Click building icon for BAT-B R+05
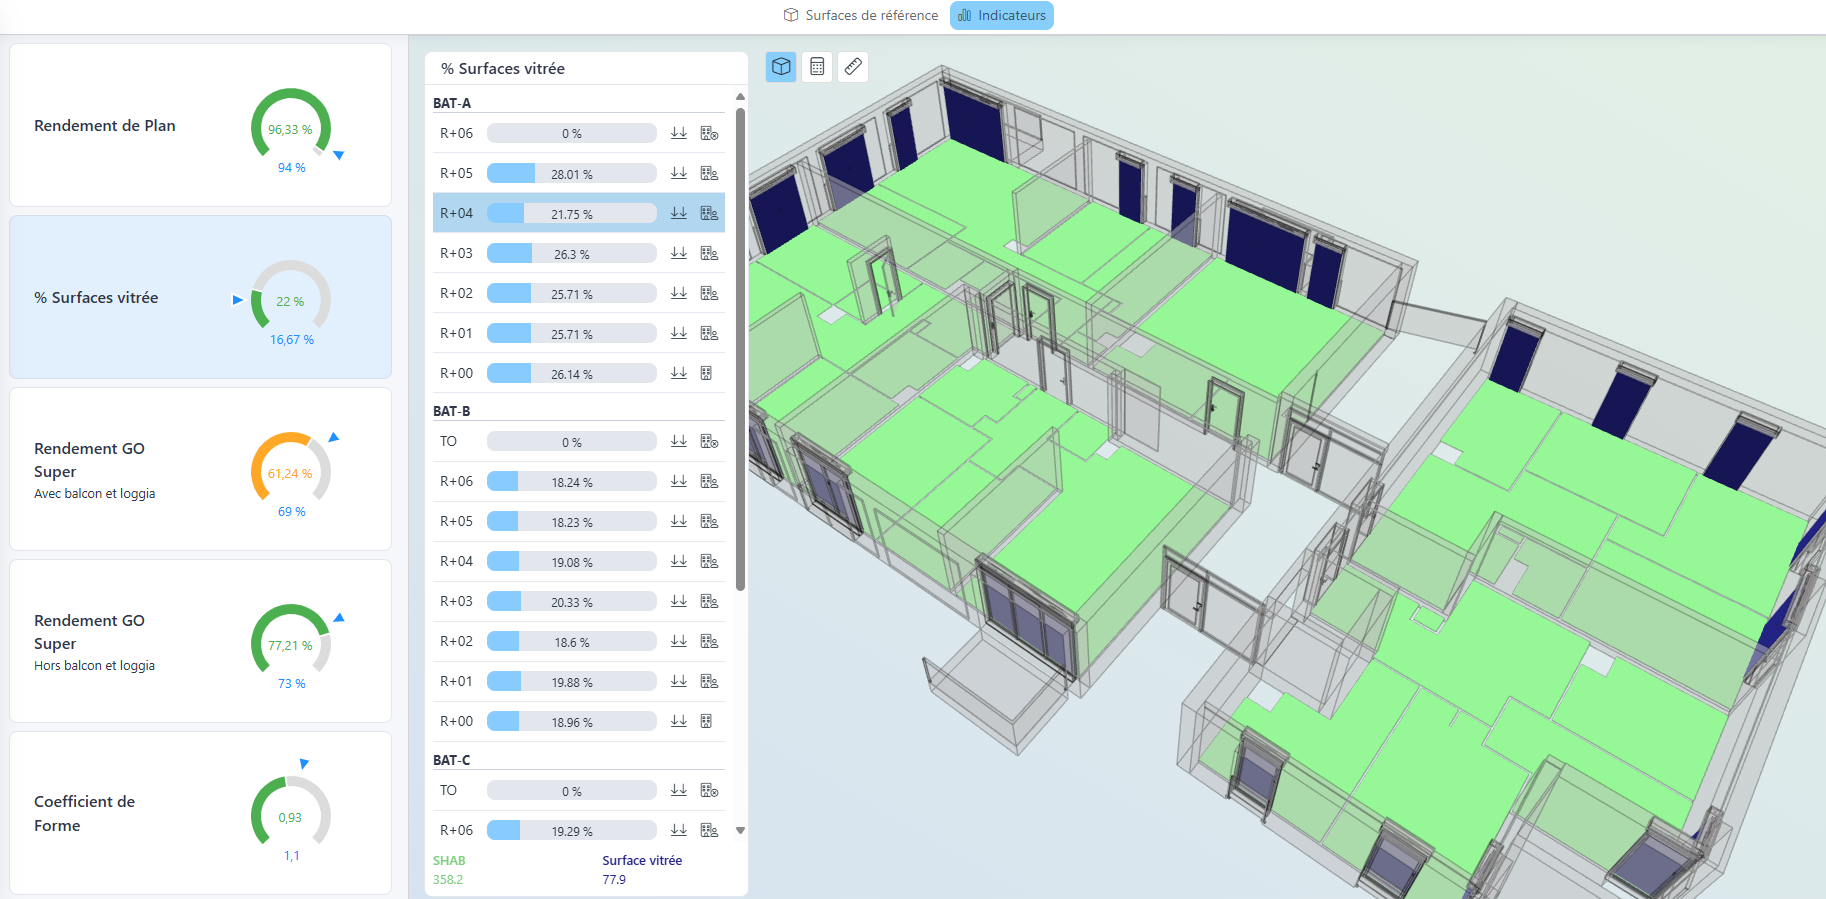 [x=709, y=521]
